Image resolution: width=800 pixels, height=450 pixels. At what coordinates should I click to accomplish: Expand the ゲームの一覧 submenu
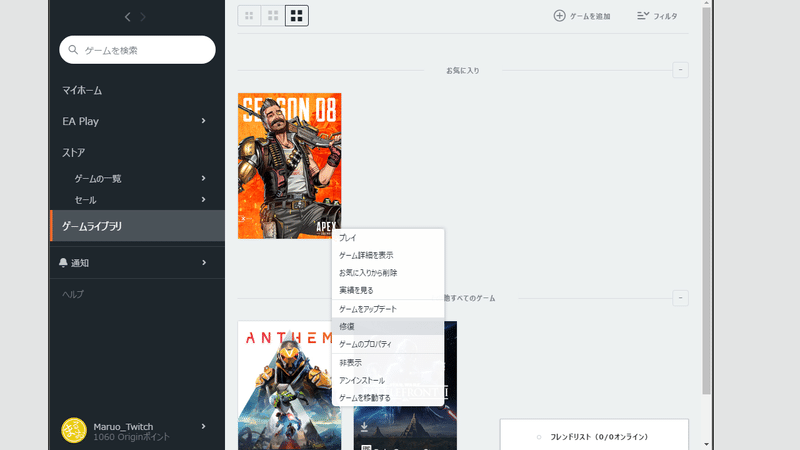tap(203, 178)
